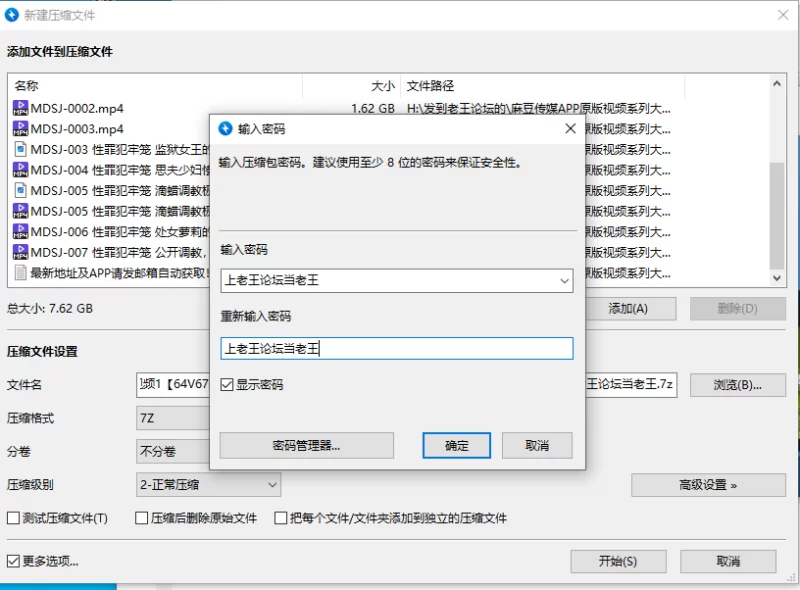Click 浏览(B)... to choose the output location
The width and height of the screenshot is (800, 590).
click(x=738, y=385)
